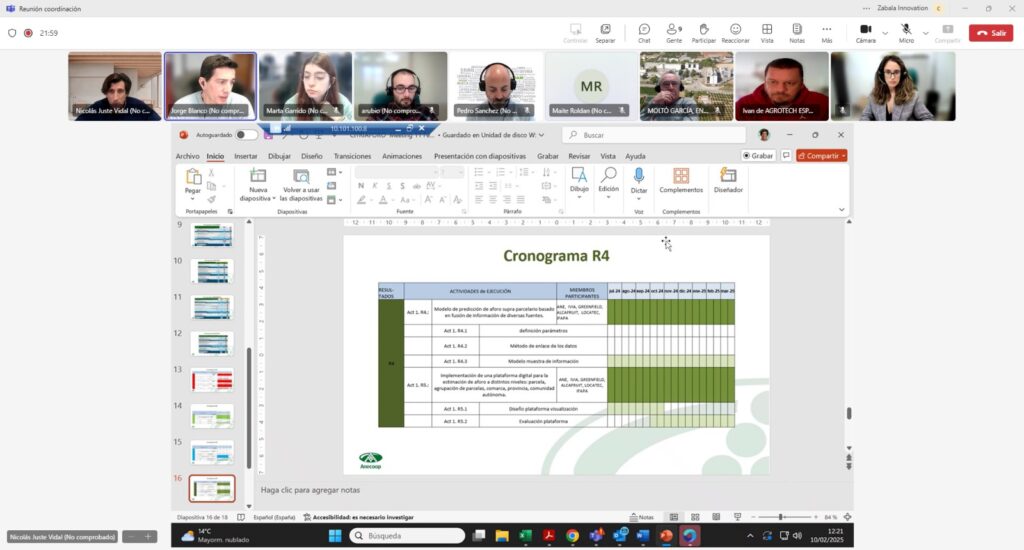Open Presentación con diapositivas tab

click(x=479, y=156)
